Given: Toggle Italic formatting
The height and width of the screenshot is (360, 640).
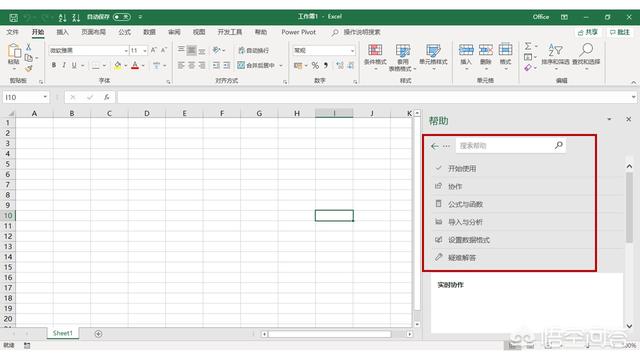Looking at the screenshot, I should pos(64,65).
